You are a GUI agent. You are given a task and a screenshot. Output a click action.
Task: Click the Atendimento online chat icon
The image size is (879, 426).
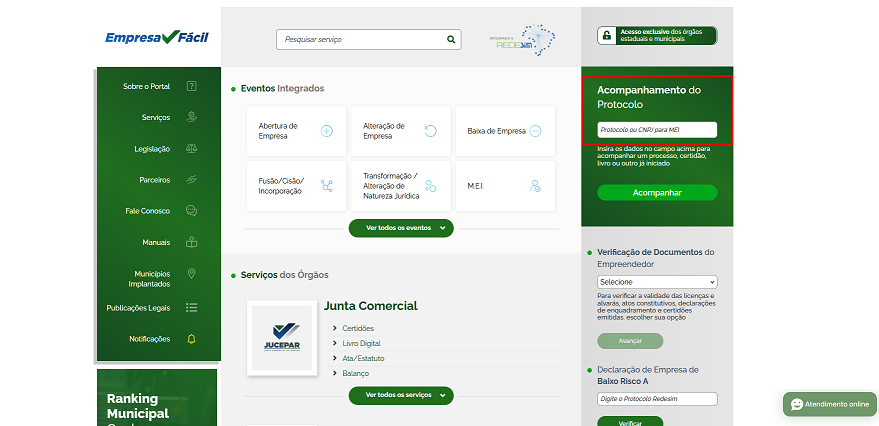(797, 404)
